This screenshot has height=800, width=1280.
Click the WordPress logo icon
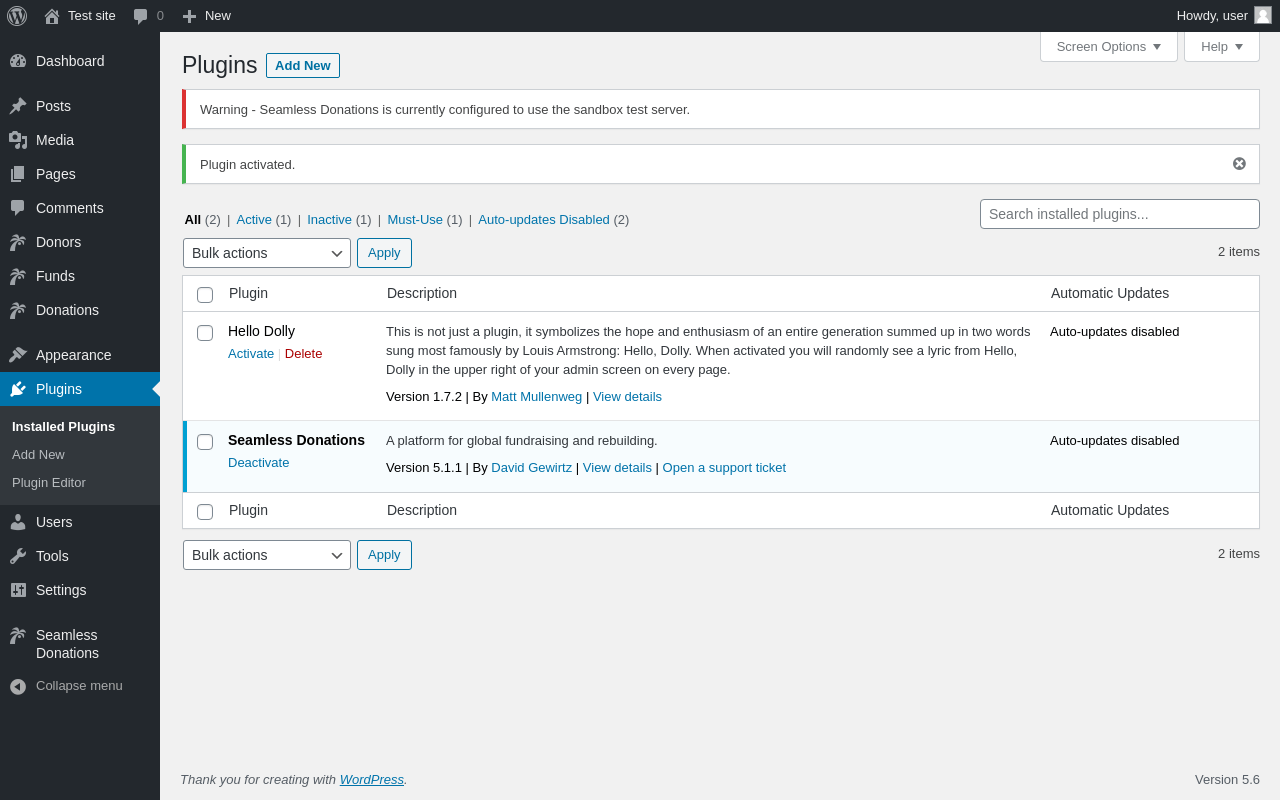[17, 16]
